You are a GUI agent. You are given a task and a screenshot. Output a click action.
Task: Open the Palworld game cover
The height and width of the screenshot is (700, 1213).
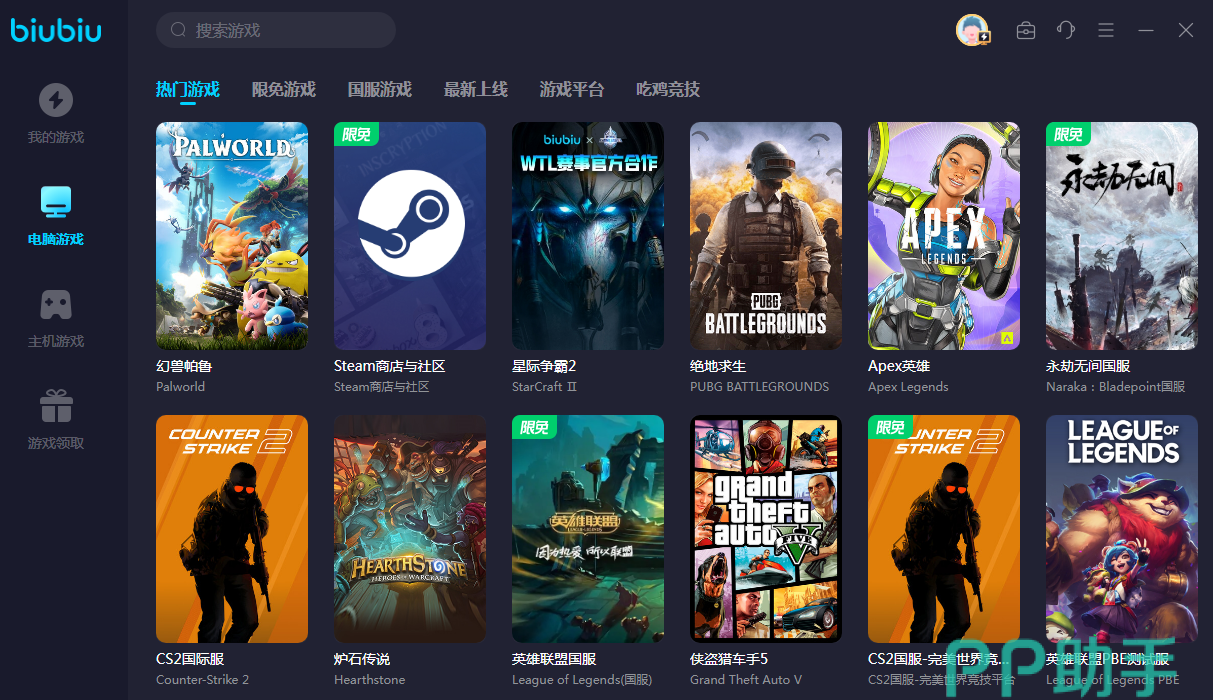click(x=232, y=236)
